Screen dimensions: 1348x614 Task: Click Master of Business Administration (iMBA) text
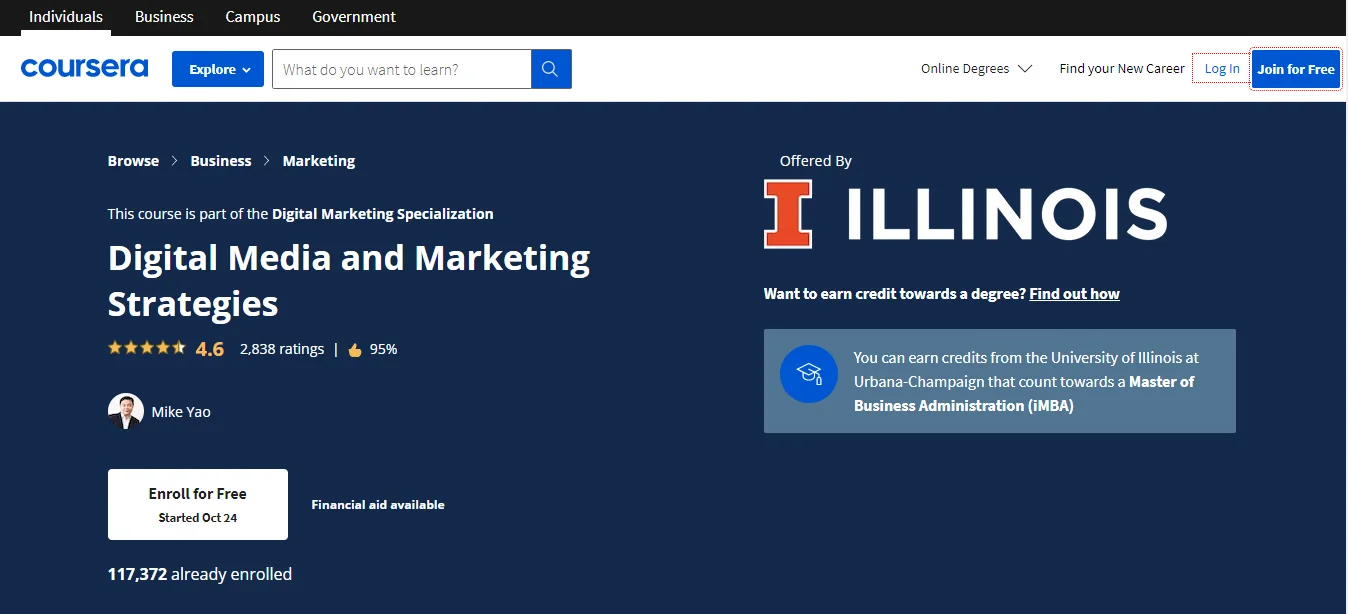(x=1024, y=394)
